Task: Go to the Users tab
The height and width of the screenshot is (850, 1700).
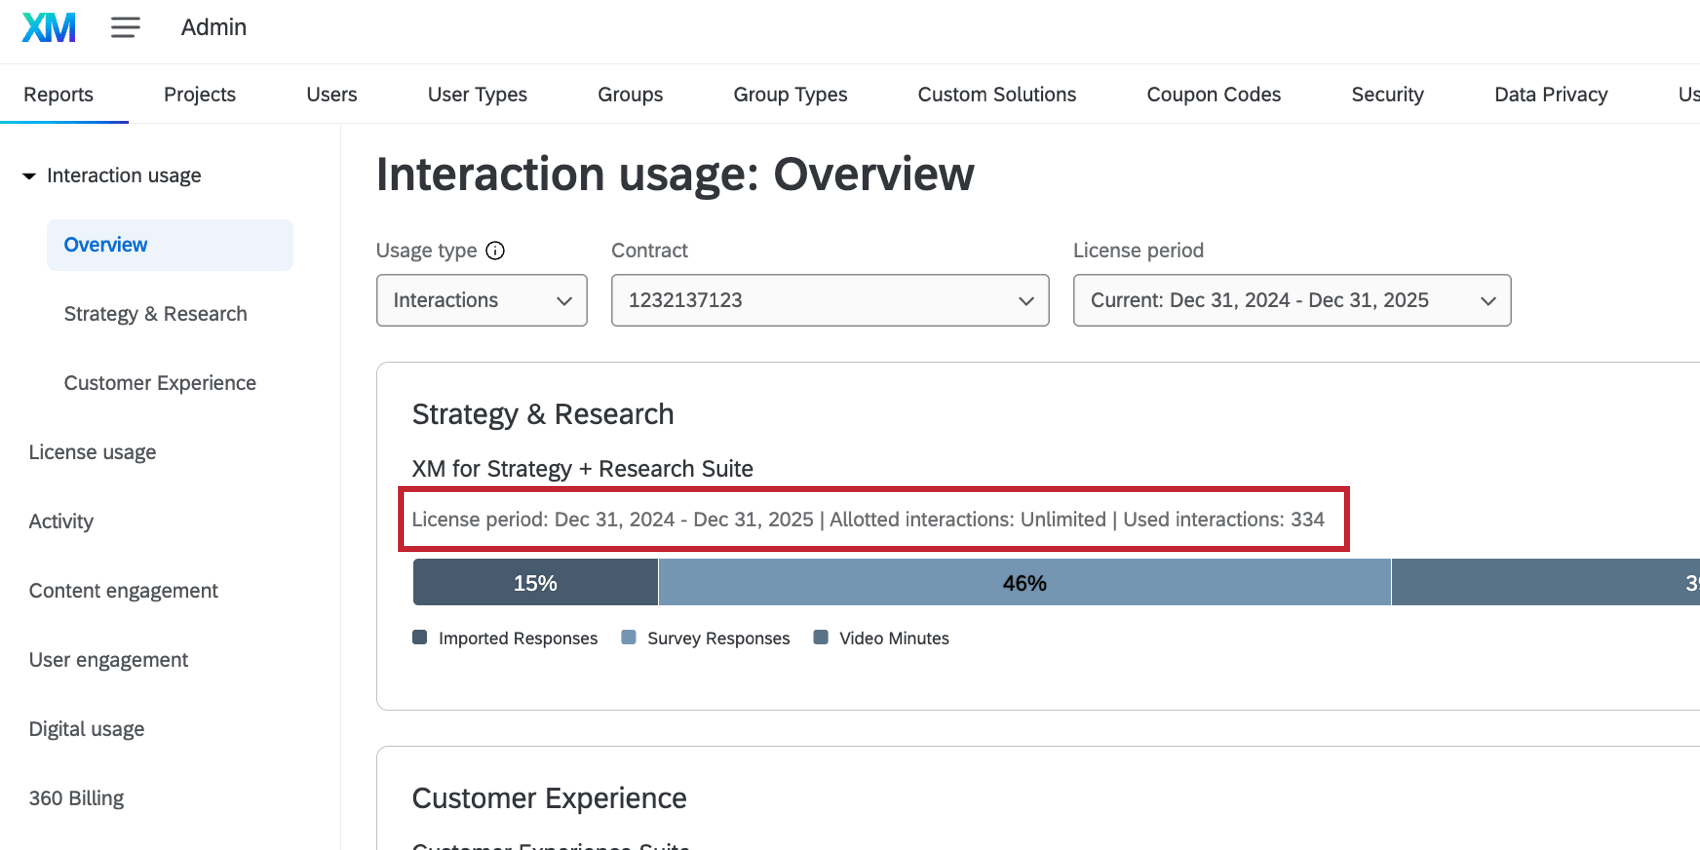Action: pyautogui.click(x=331, y=94)
